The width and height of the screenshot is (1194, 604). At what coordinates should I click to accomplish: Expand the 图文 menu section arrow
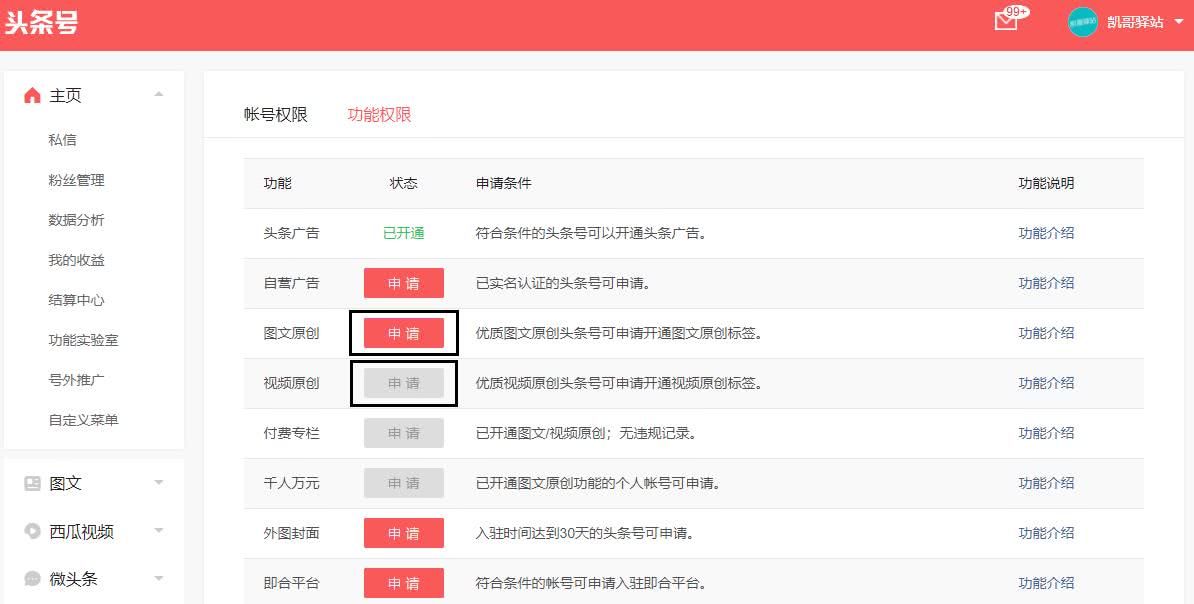click(x=158, y=482)
